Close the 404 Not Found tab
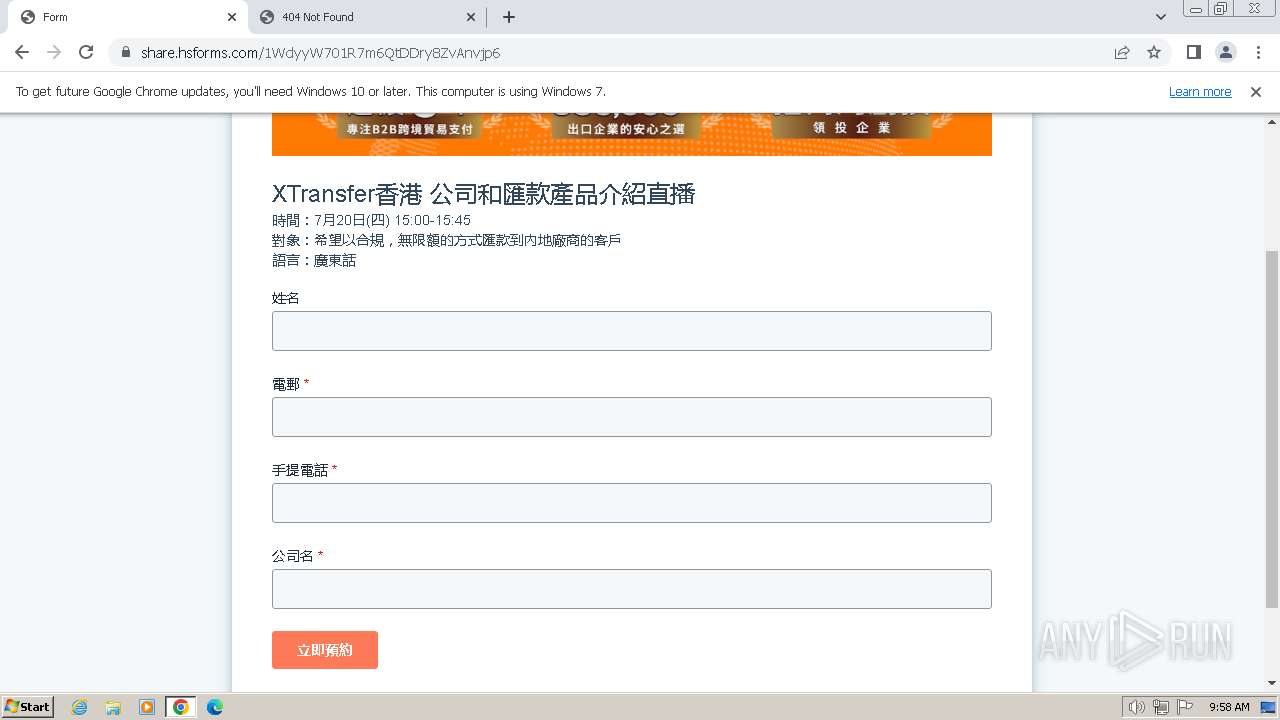Image resolution: width=1280 pixels, height=720 pixels. click(x=472, y=17)
